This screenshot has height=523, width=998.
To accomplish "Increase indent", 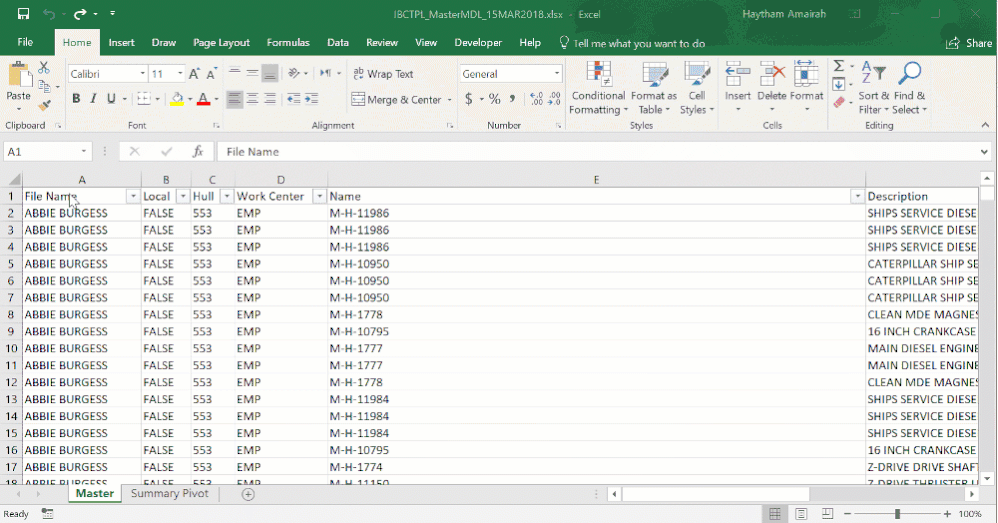I will pyautogui.click(x=311, y=99).
